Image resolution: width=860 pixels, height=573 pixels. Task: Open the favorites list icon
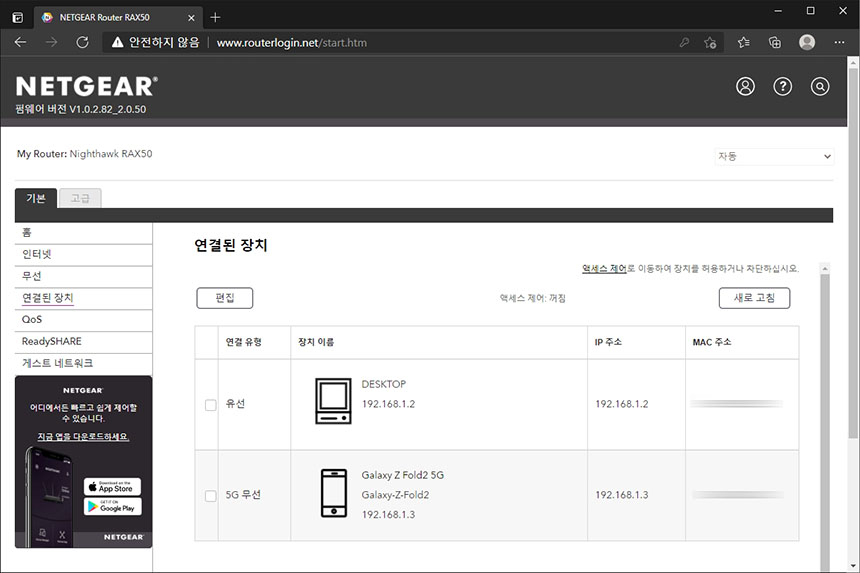(x=744, y=42)
